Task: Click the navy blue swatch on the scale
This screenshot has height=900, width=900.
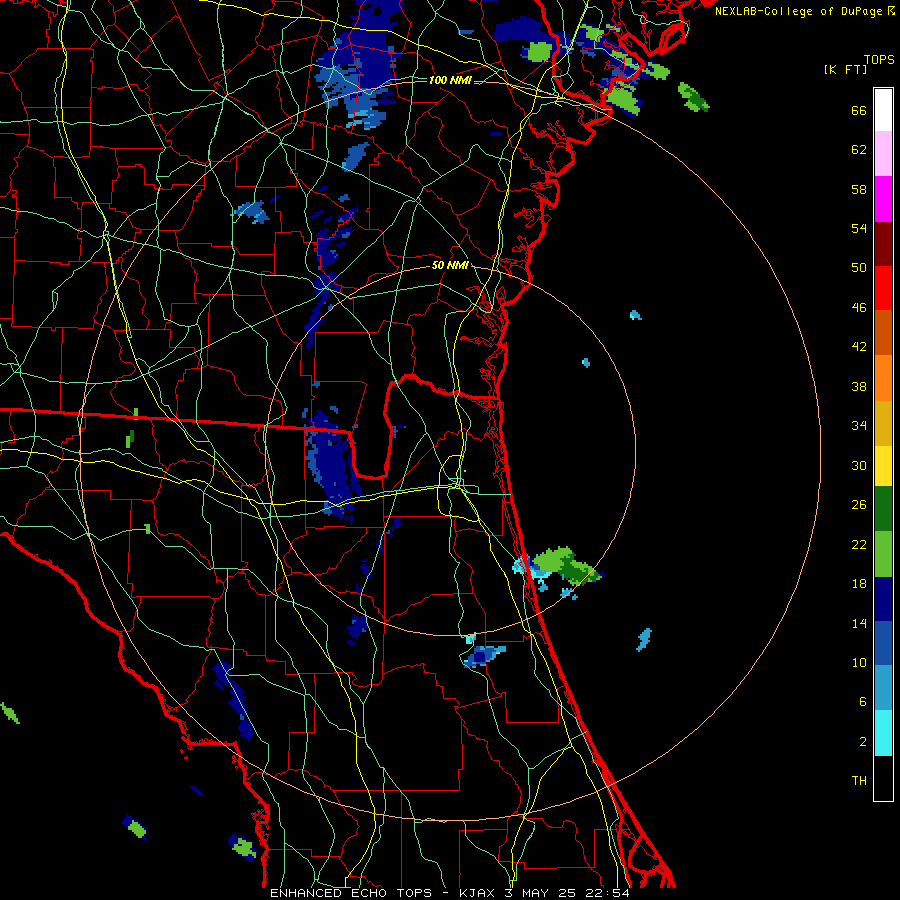Action: click(883, 599)
